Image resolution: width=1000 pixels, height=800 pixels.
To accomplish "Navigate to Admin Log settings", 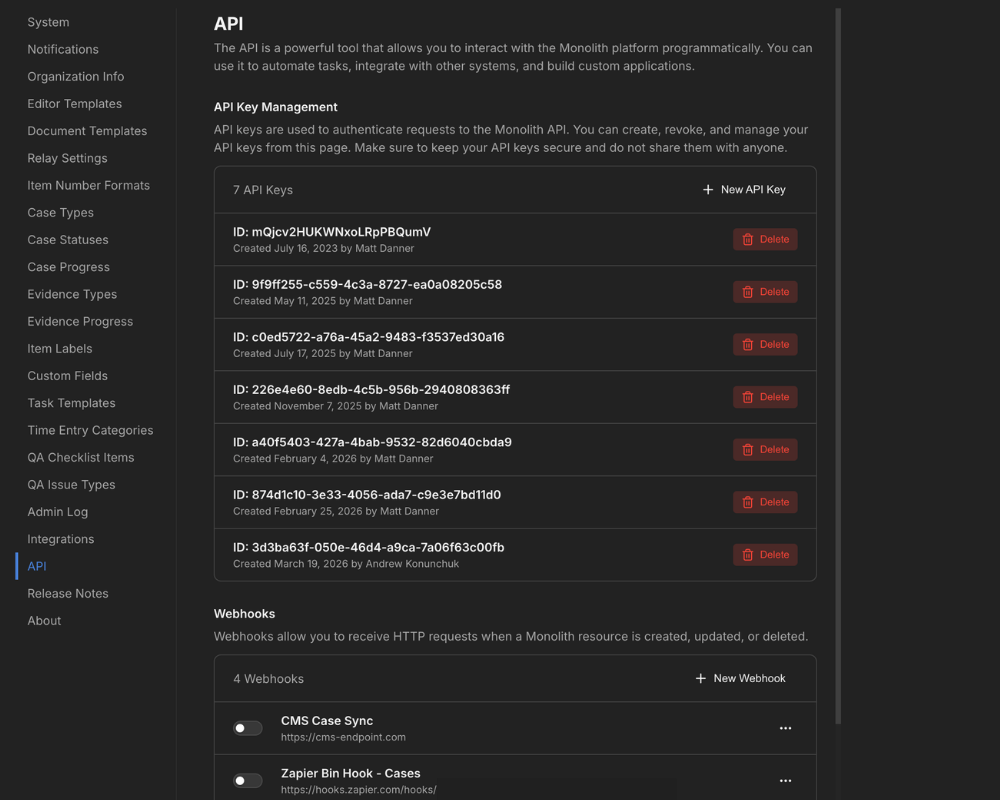I will point(59,511).
